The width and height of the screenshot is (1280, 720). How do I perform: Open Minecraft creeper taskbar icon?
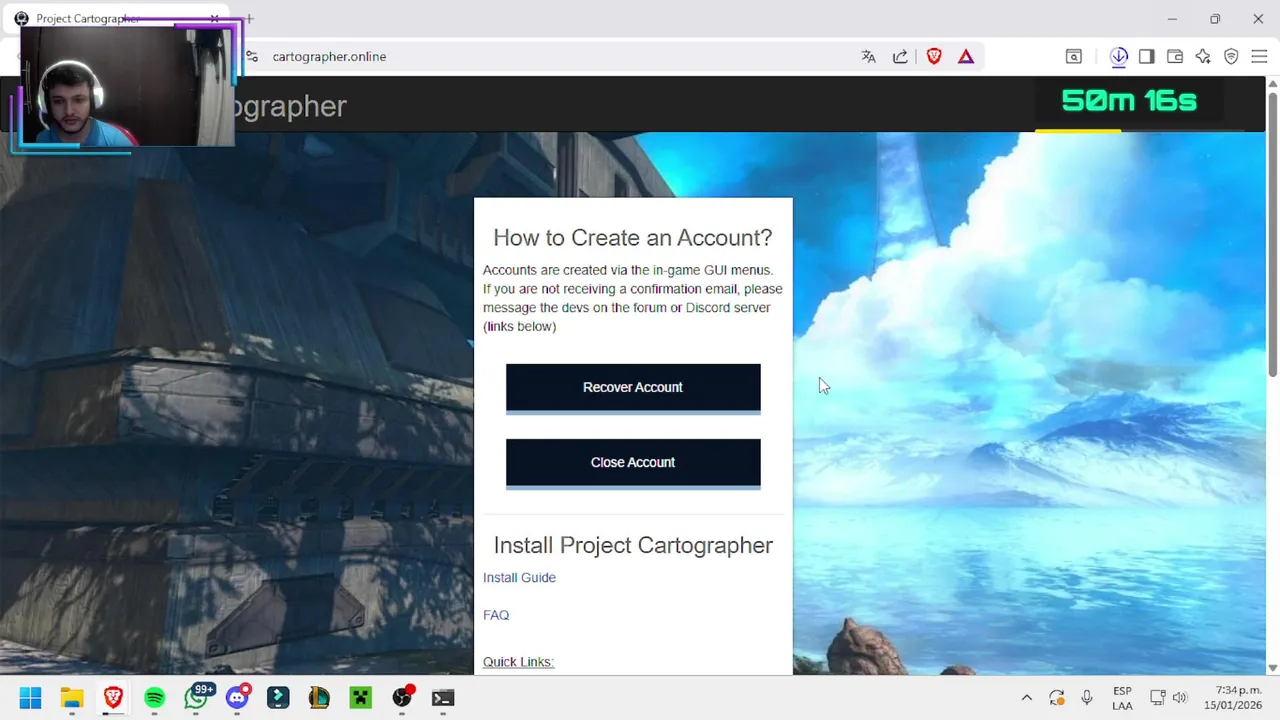click(x=361, y=698)
